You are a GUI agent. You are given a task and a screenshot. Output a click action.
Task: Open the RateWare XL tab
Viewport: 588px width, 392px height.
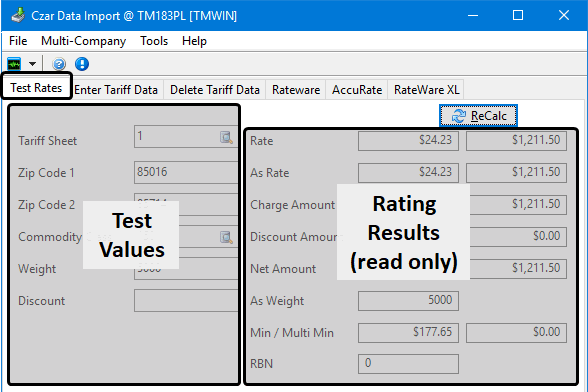(x=426, y=90)
